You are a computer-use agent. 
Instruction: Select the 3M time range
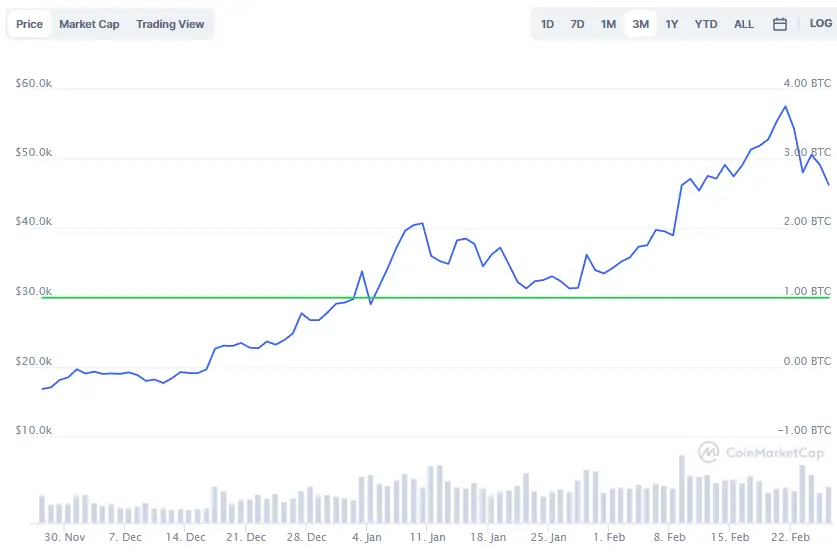pyautogui.click(x=641, y=24)
